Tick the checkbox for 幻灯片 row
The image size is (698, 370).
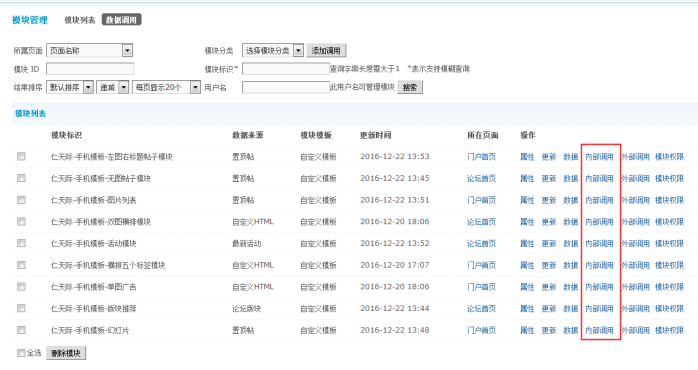(x=21, y=330)
